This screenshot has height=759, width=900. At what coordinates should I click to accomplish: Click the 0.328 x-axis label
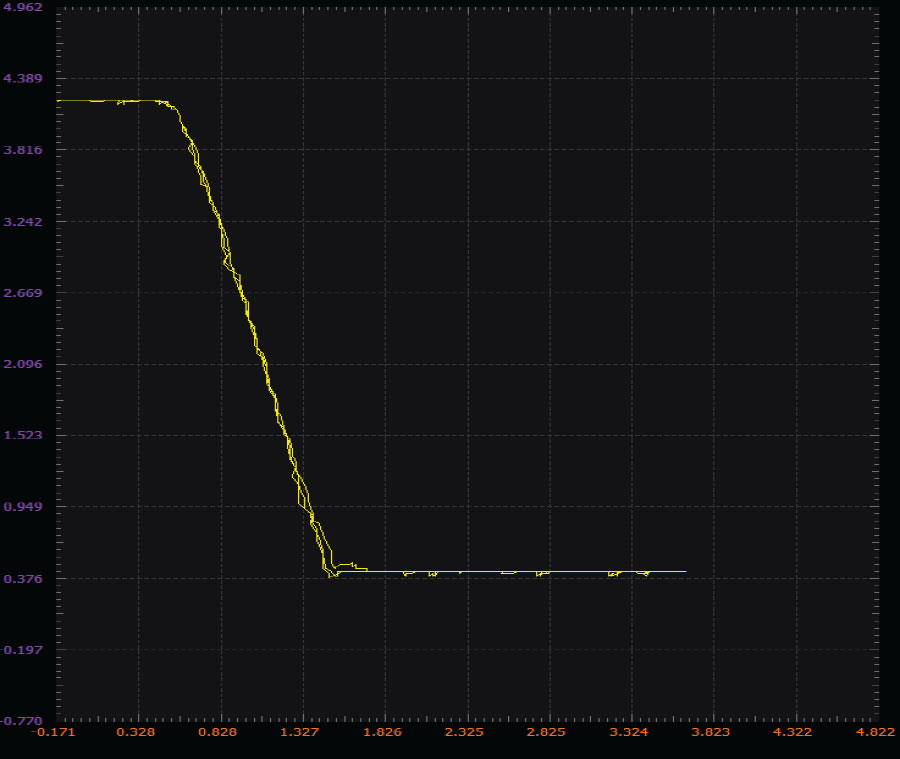coord(135,732)
